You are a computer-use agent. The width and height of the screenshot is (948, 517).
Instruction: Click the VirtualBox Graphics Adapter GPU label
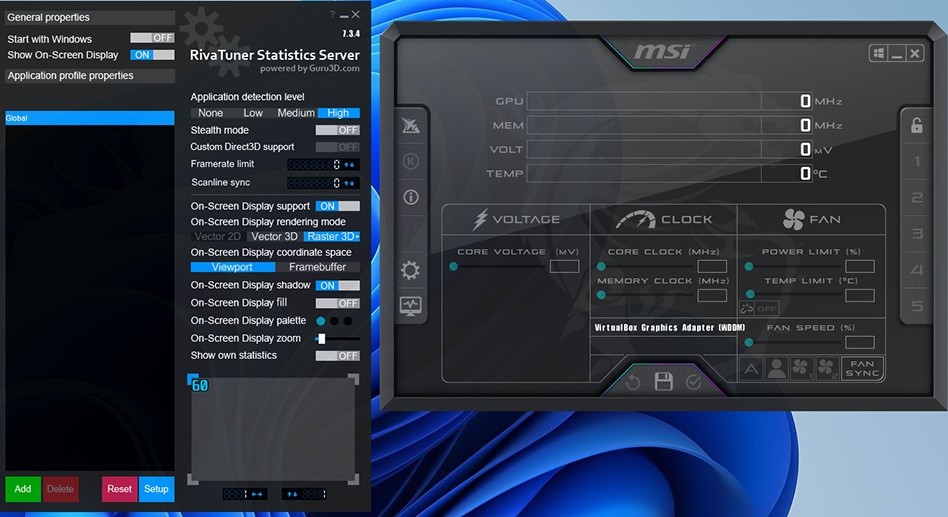click(669, 328)
